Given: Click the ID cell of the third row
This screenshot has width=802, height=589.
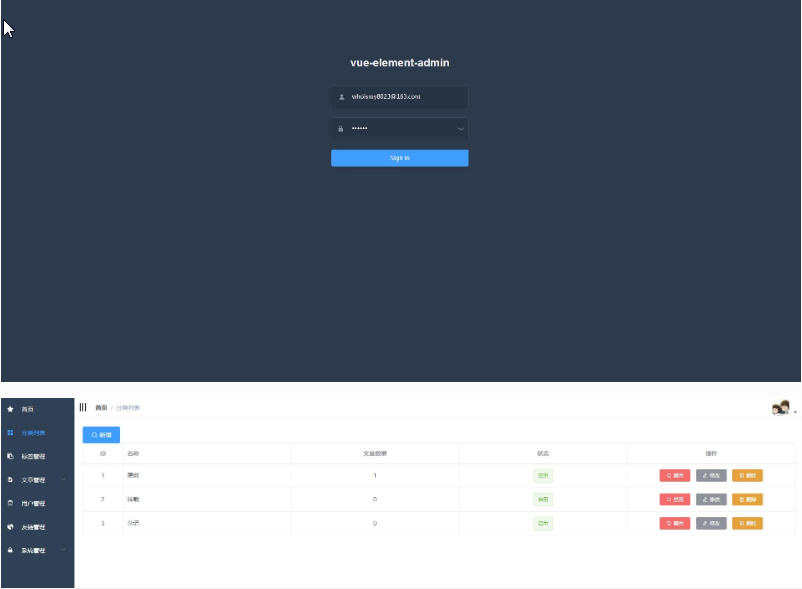Looking at the screenshot, I should coord(103,523).
